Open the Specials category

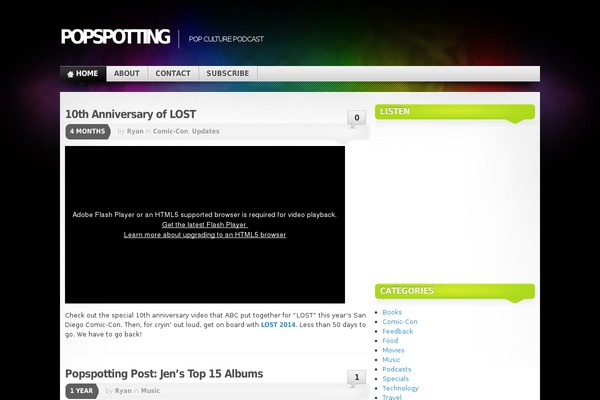[x=395, y=379]
